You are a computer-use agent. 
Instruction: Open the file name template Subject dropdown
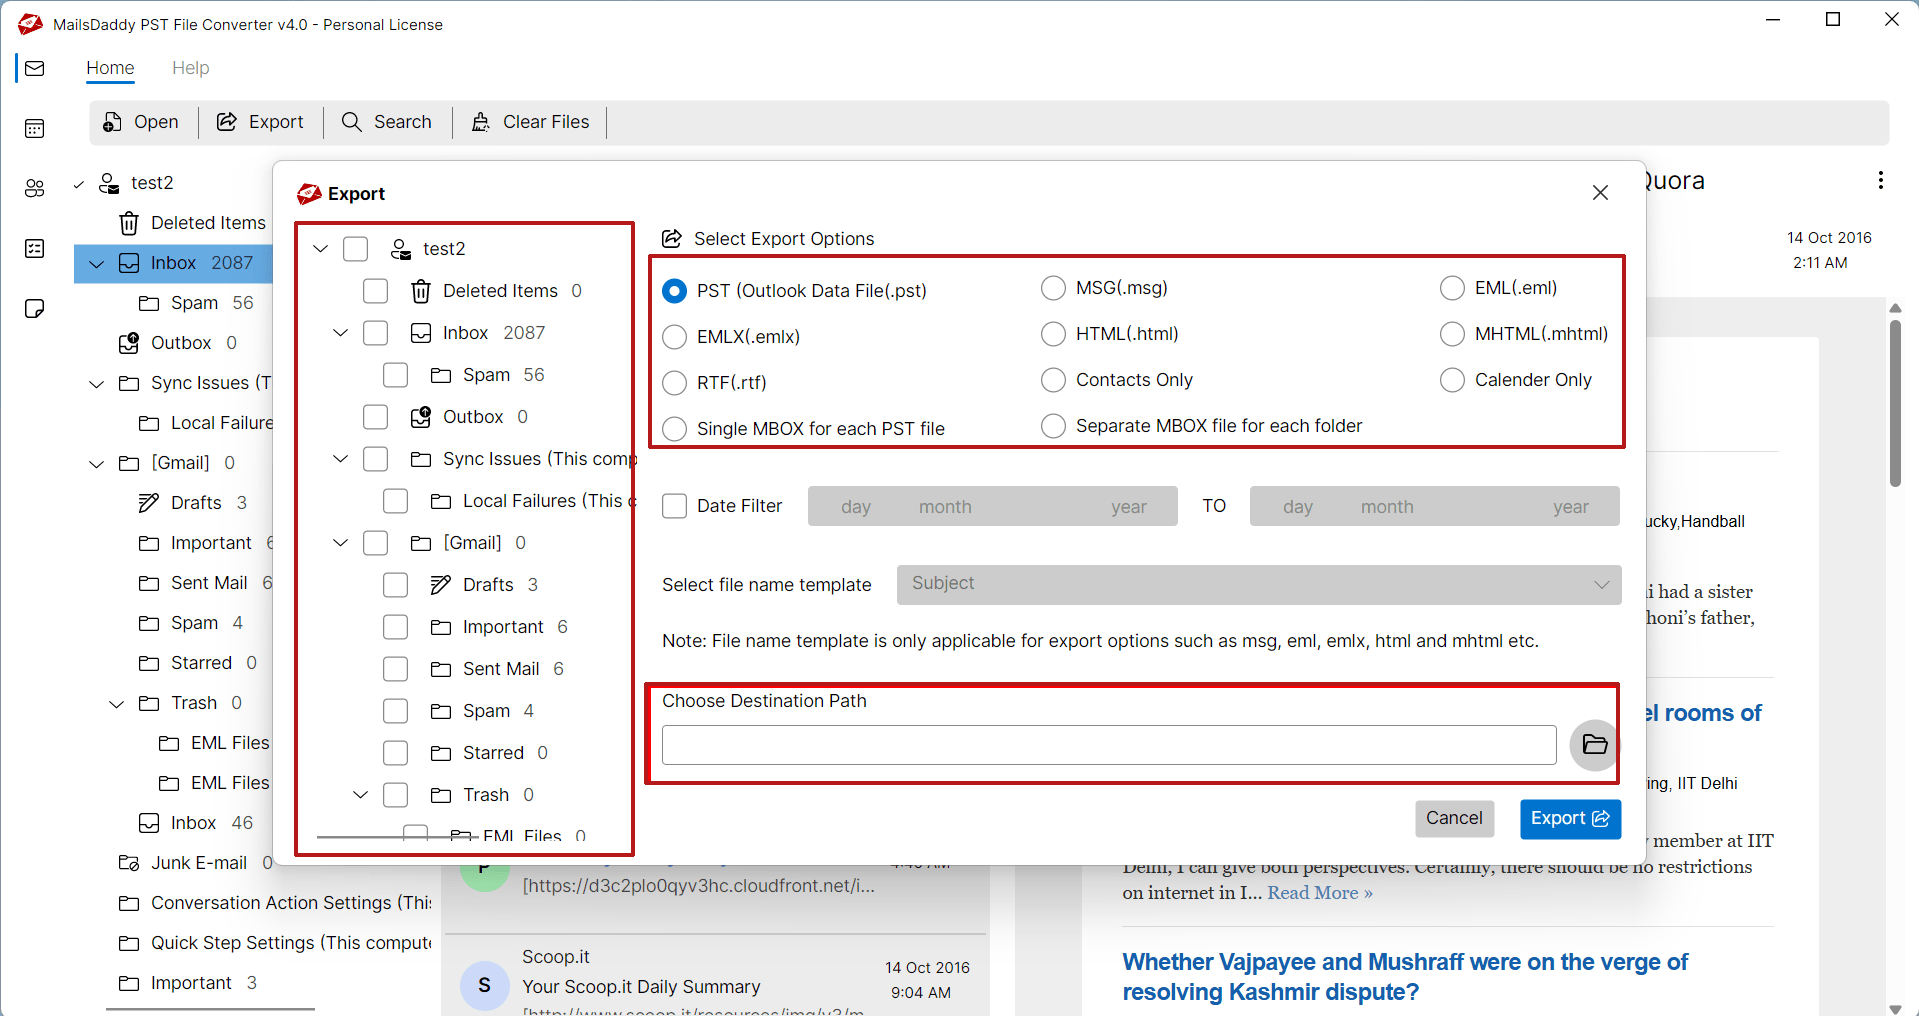tap(1258, 584)
